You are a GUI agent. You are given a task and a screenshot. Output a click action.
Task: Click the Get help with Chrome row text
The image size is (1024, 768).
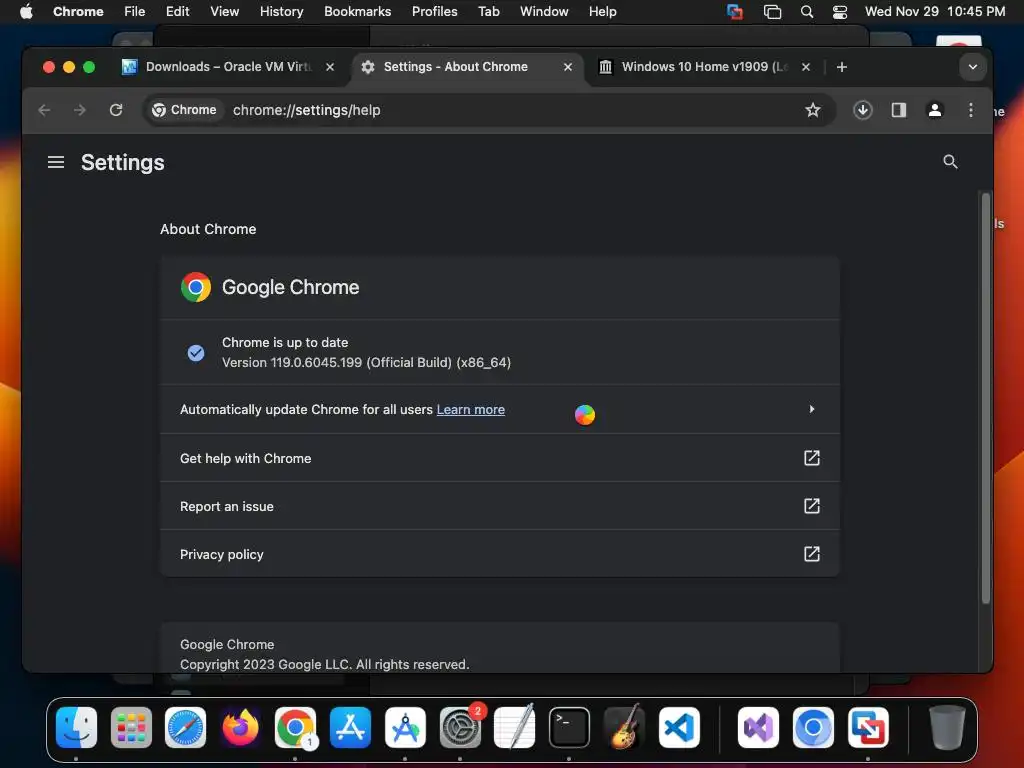(246, 458)
